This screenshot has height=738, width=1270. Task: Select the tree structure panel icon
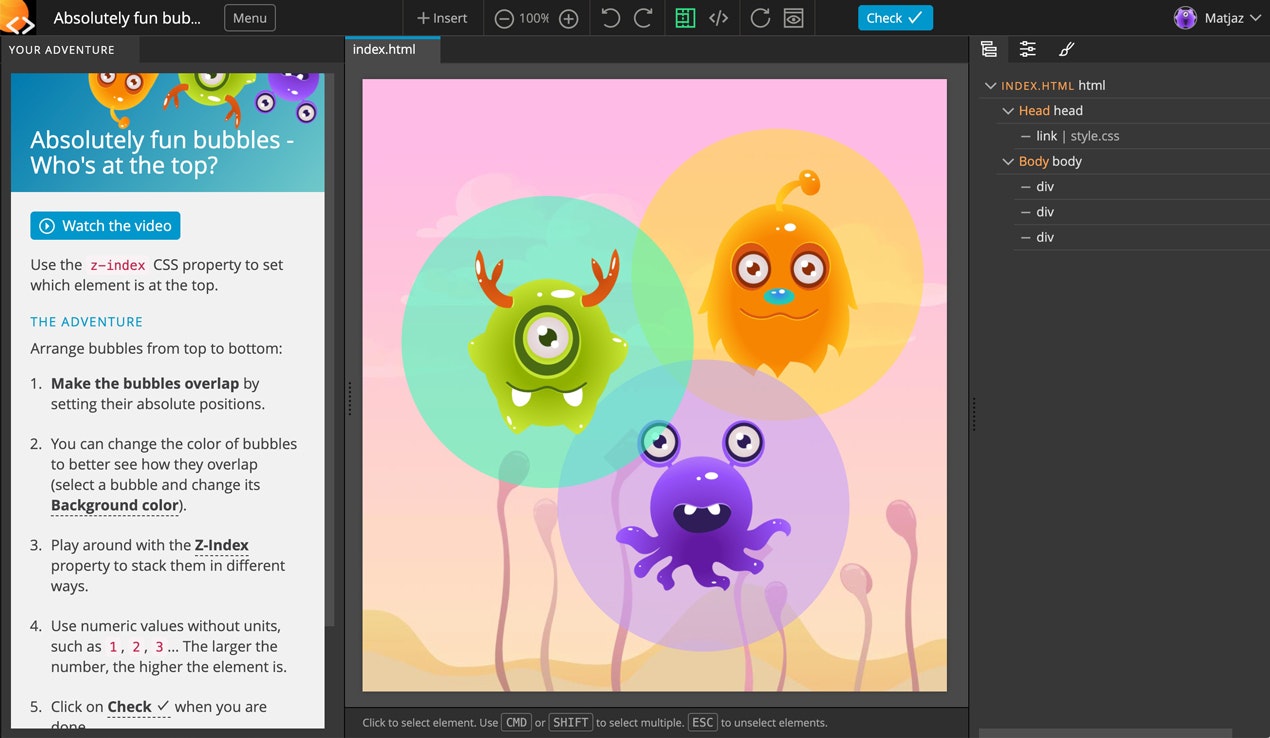[989, 49]
